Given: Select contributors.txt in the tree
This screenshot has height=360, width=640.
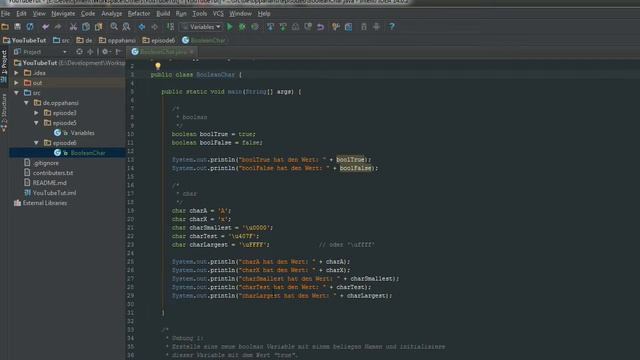Looking at the screenshot, I should (x=49, y=173).
